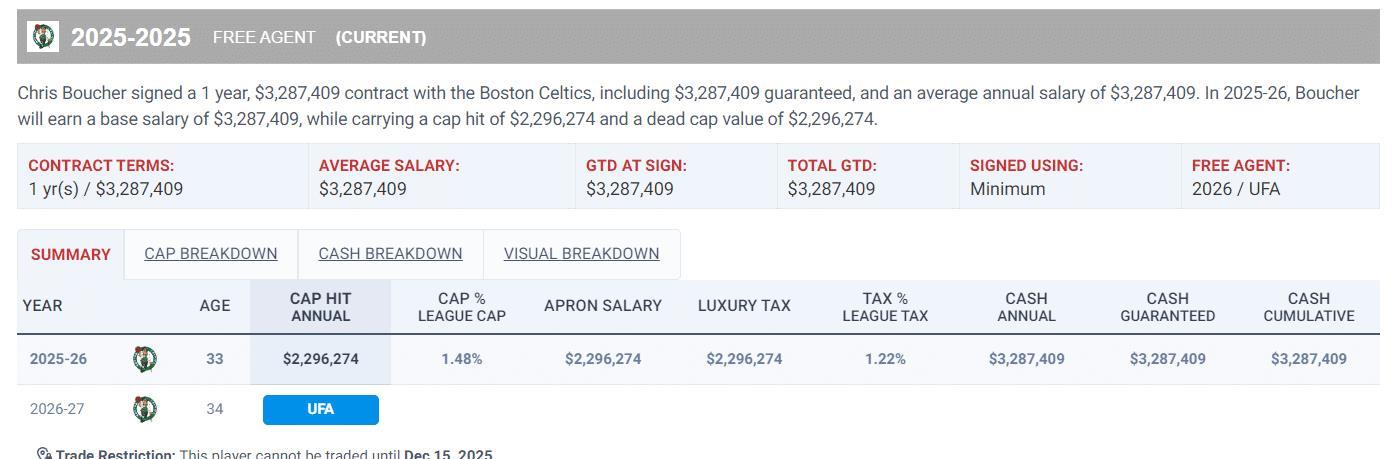Click the Cash Guaranteed column header
Viewport: 1392px width, 459px height.
click(1167, 307)
